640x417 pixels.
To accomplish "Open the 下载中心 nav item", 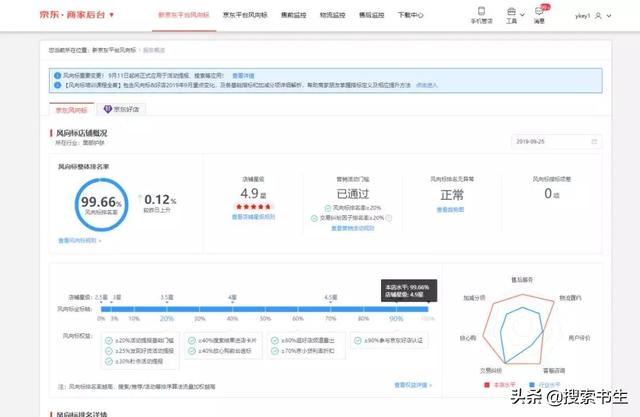I will click(x=411, y=15).
